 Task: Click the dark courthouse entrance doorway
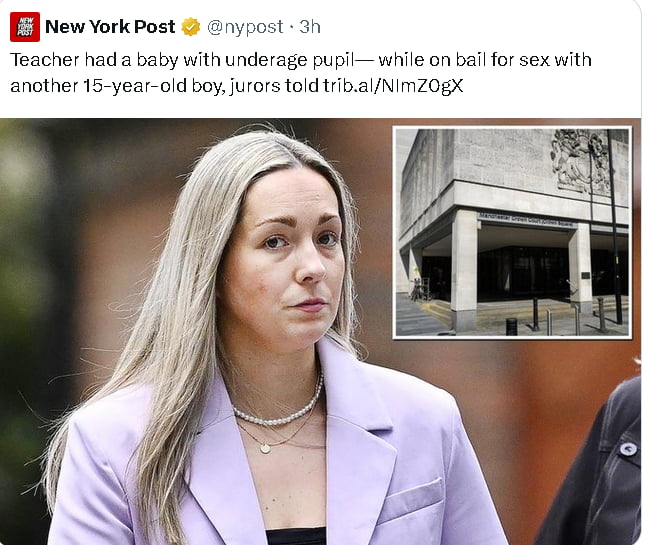523,272
